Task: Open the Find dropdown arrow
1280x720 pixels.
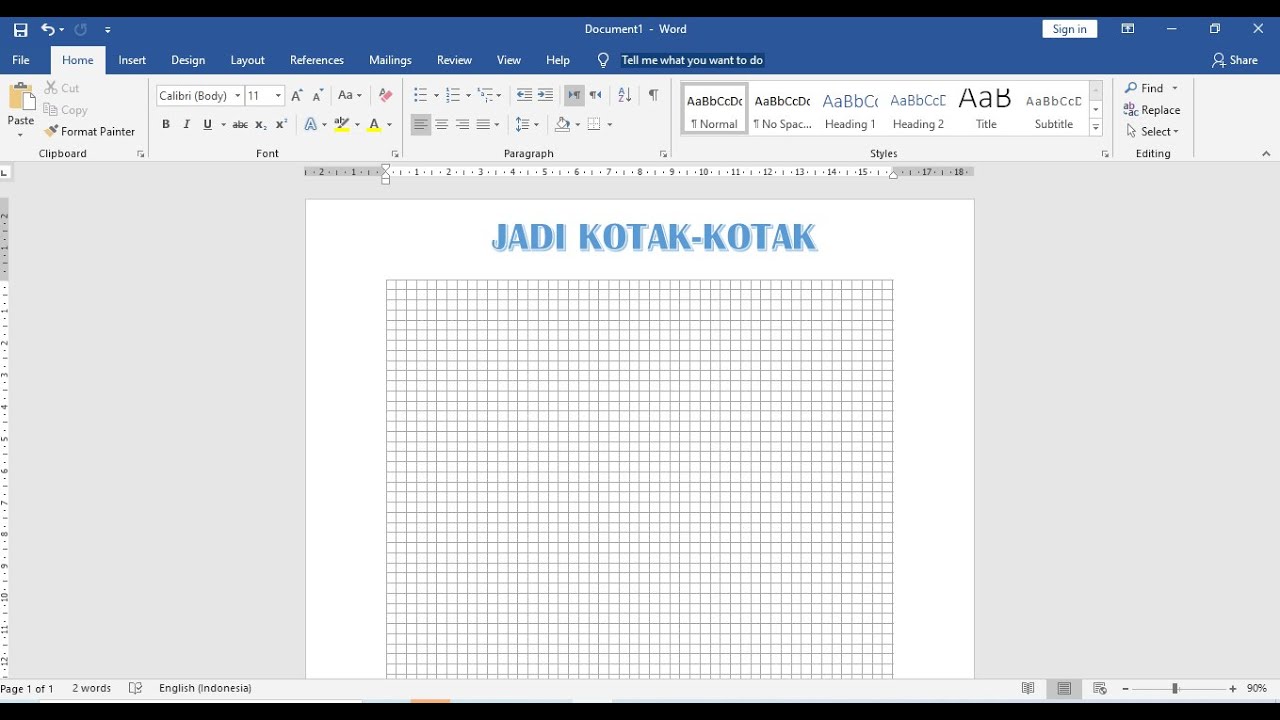Action: click(1175, 88)
